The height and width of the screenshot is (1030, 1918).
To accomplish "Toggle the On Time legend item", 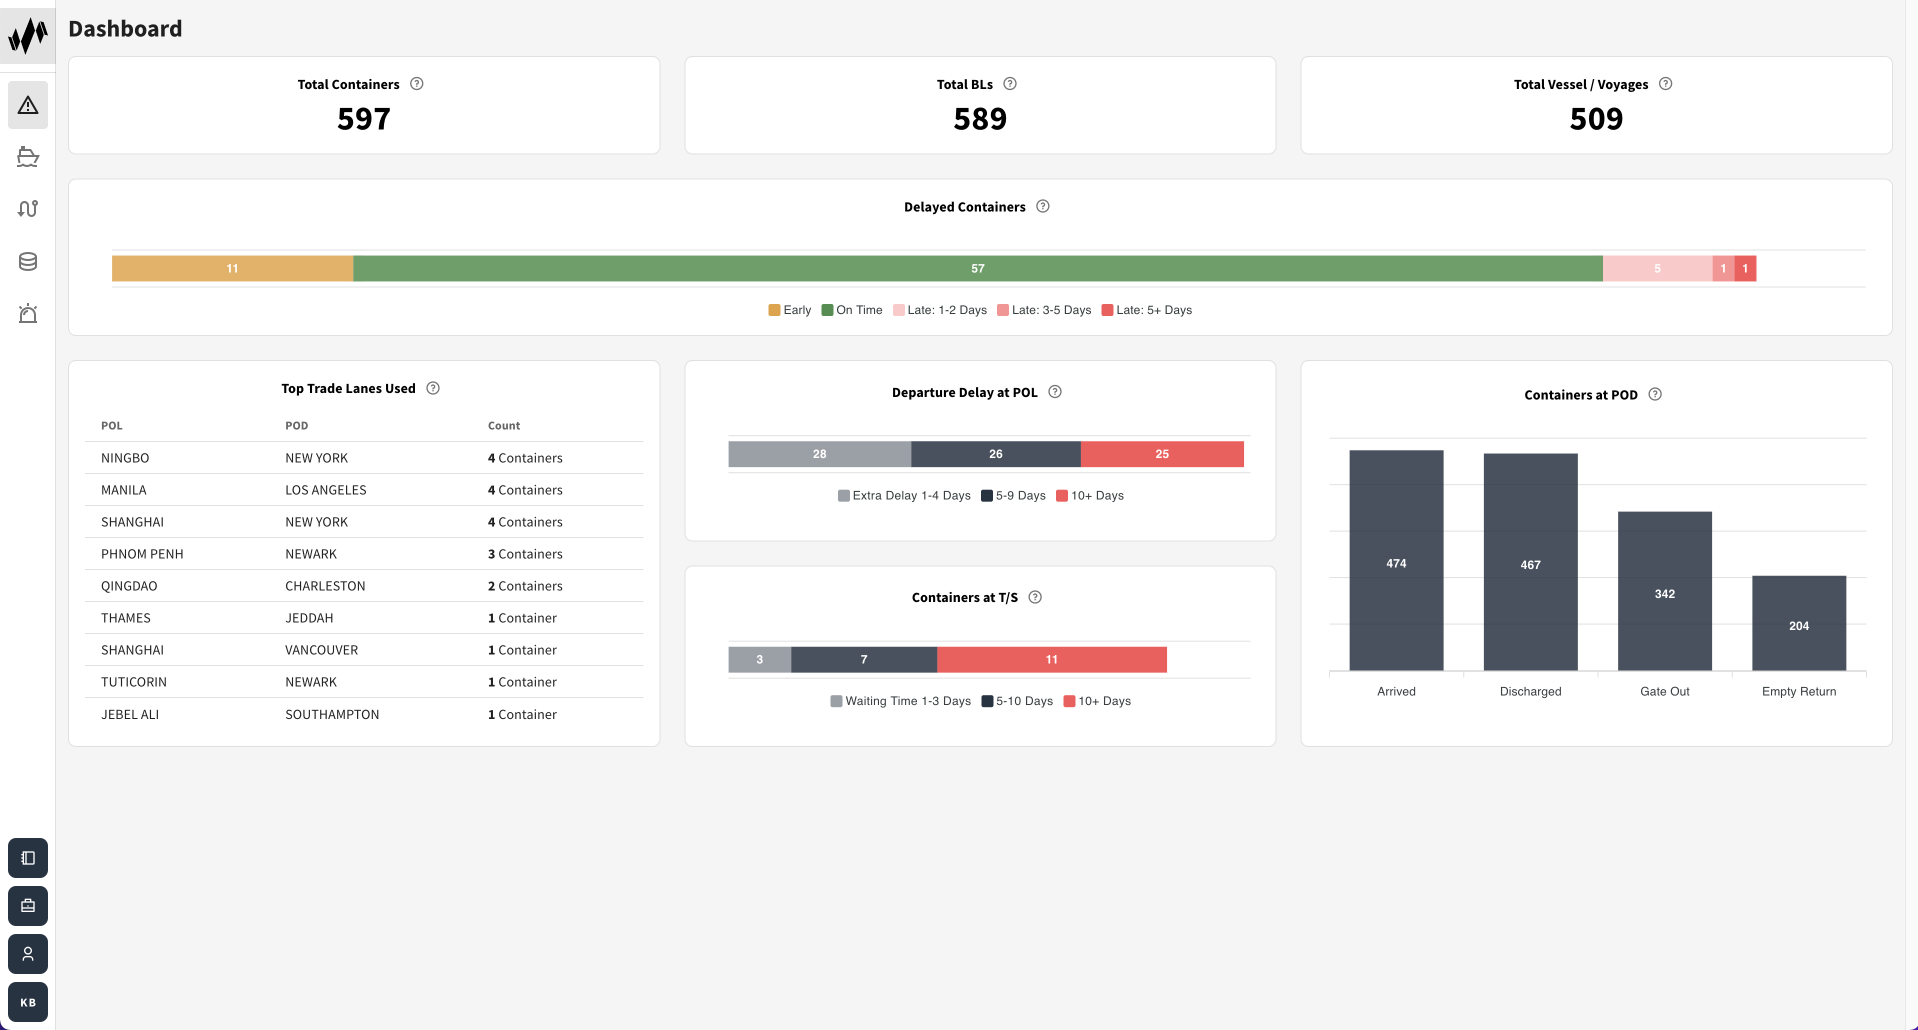I will 852,310.
